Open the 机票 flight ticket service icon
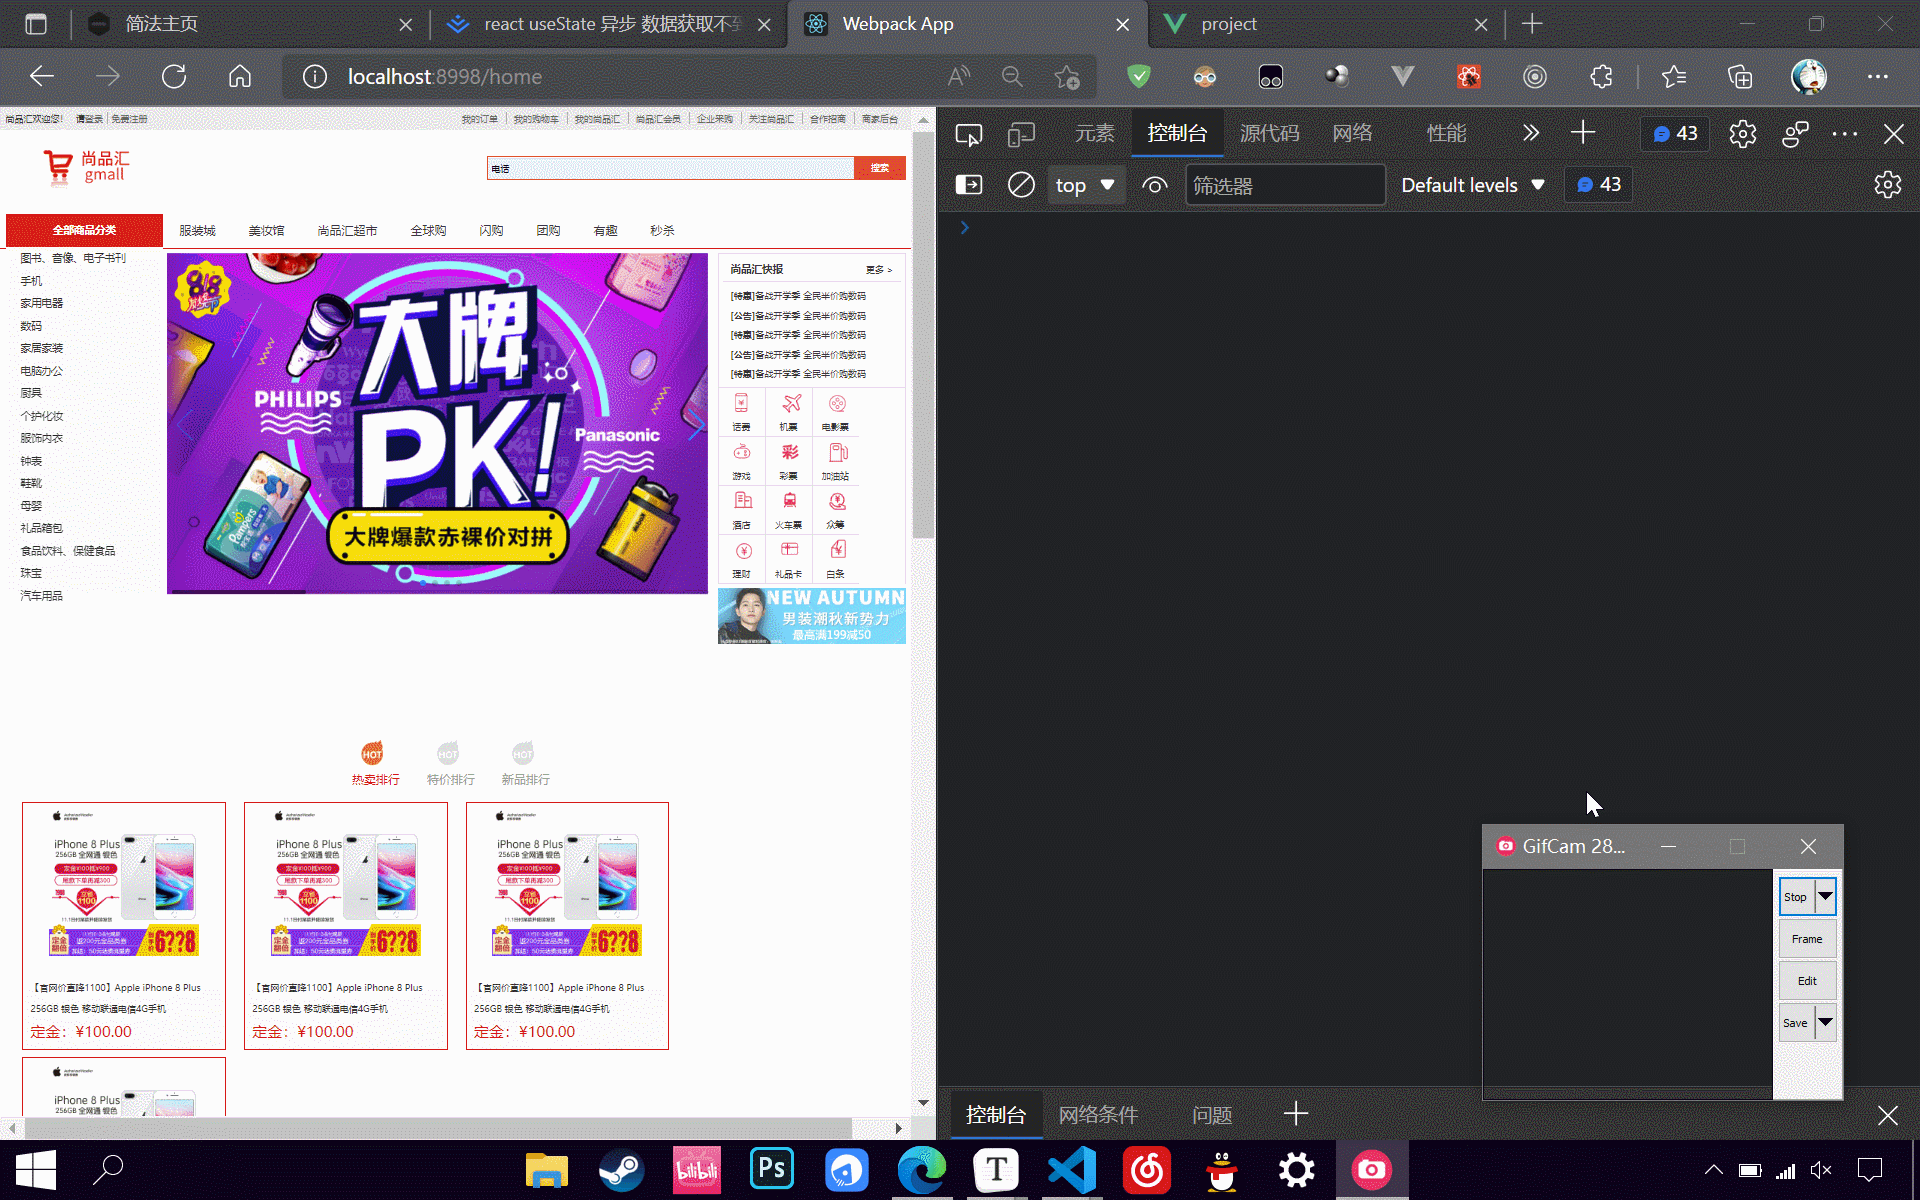This screenshot has height=1200, width=1920. [x=789, y=410]
